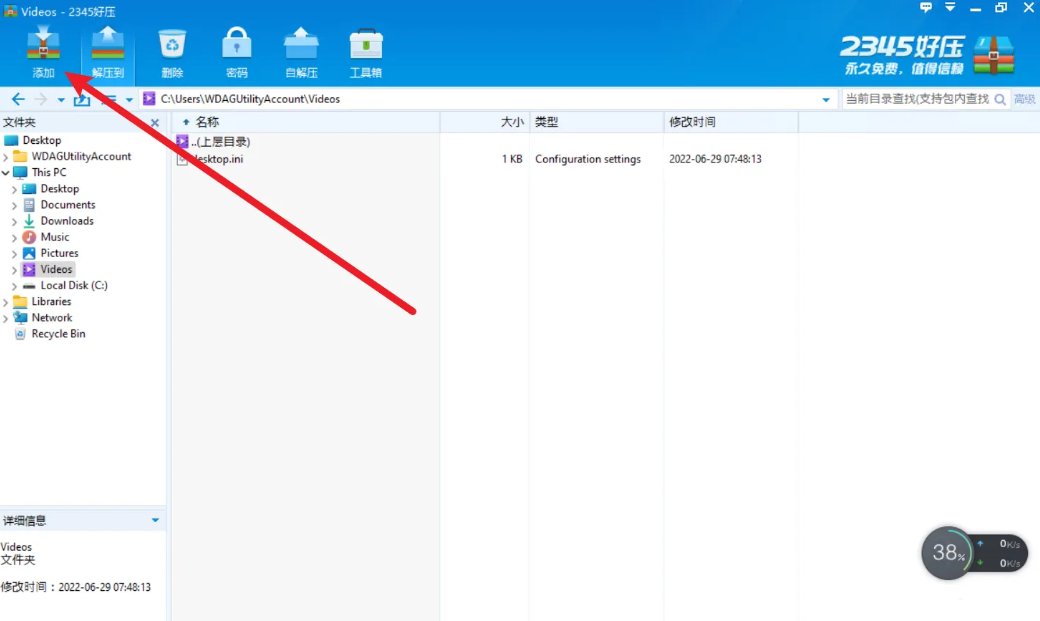Expand the Documents tree node
Image resolution: width=1040 pixels, height=621 pixels.
pos(14,205)
